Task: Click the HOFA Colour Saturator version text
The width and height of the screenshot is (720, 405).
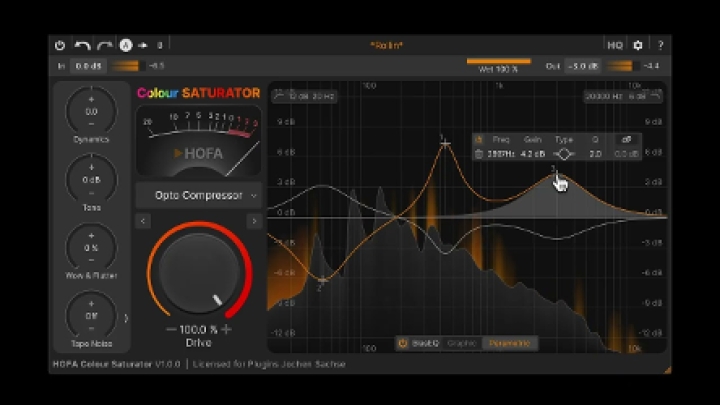Action: click(117, 364)
